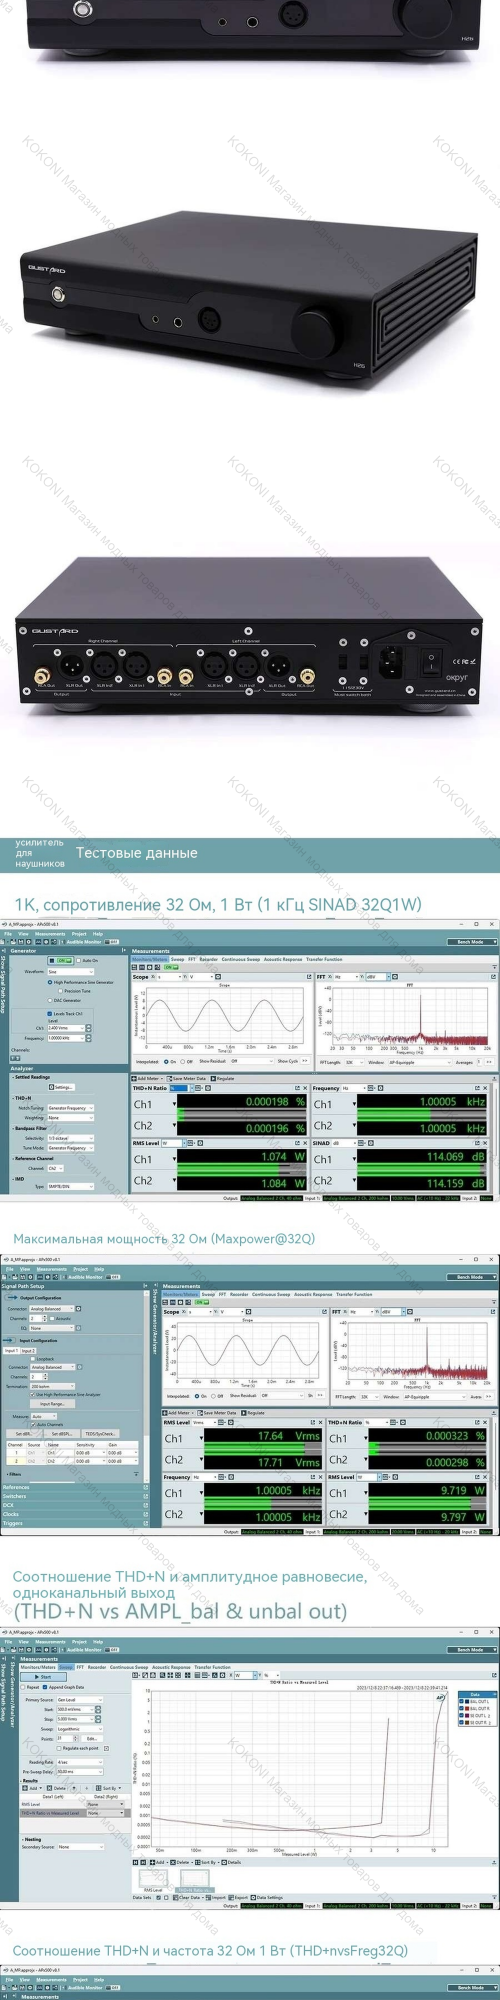Enable Repeat checkbox in the Sweep panel
Image resolution: width=500 pixels, height=2000 pixels.
pos(25,1687)
